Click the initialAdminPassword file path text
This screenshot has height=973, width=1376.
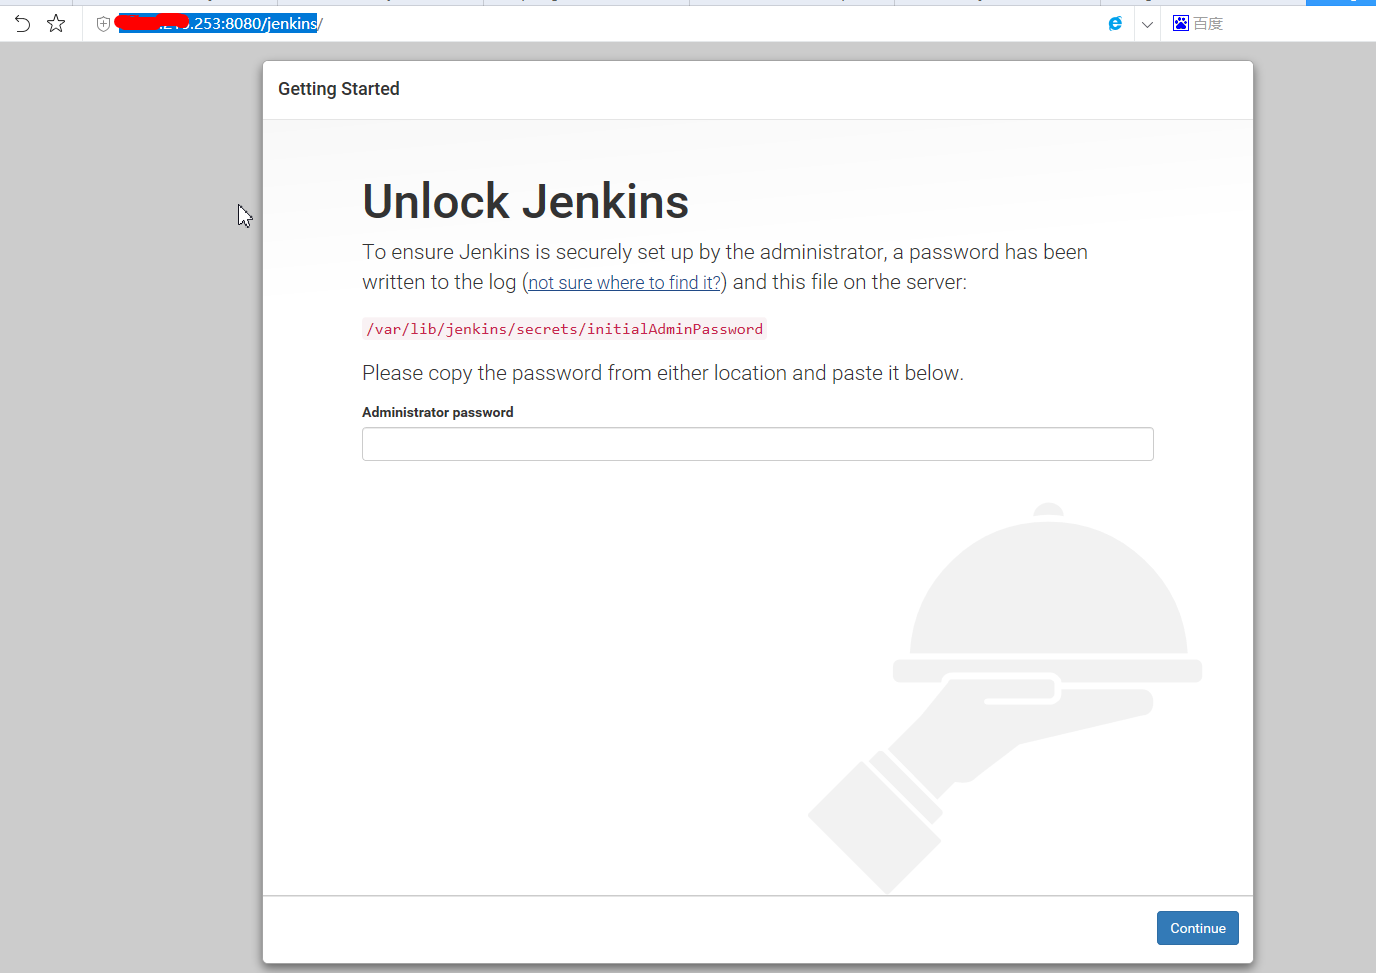pos(564,329)
